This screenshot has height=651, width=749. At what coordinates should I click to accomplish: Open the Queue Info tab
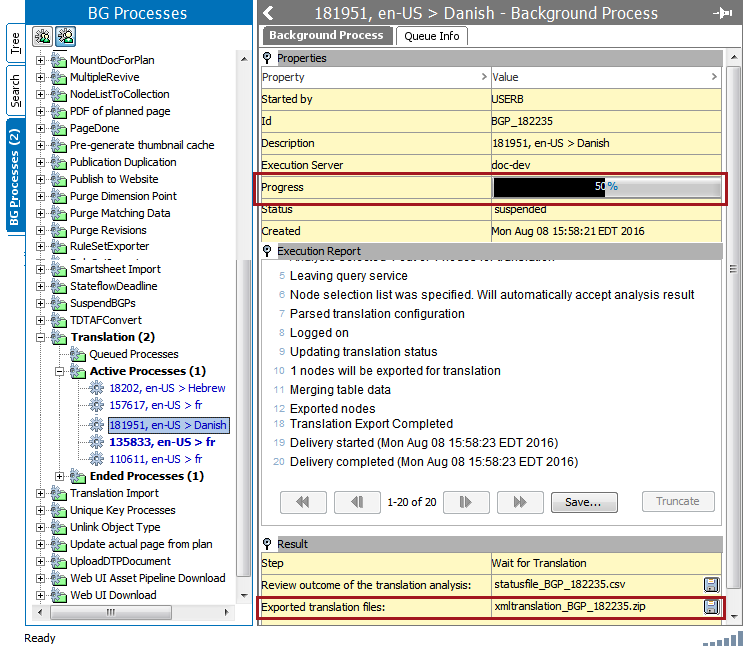[x=431, y=36]
